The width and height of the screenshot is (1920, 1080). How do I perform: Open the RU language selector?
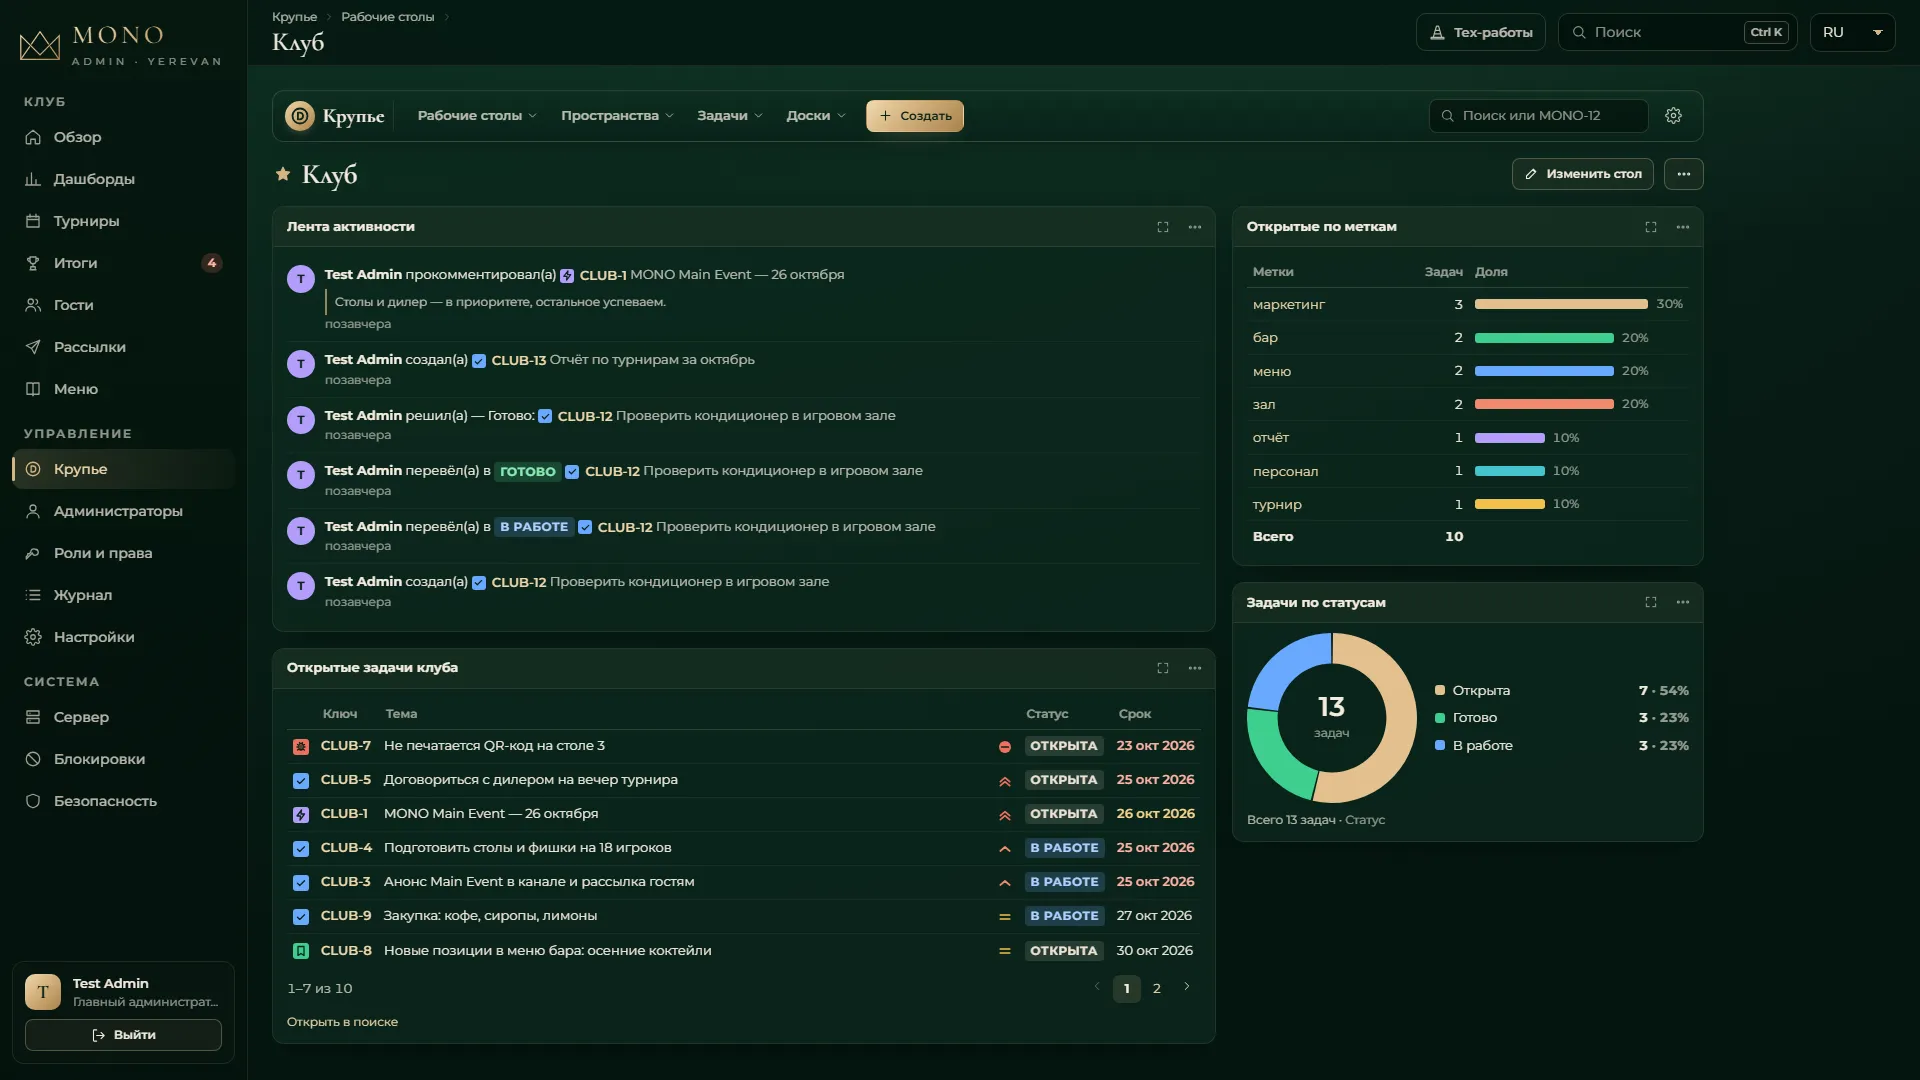[x=1852, y=32]
